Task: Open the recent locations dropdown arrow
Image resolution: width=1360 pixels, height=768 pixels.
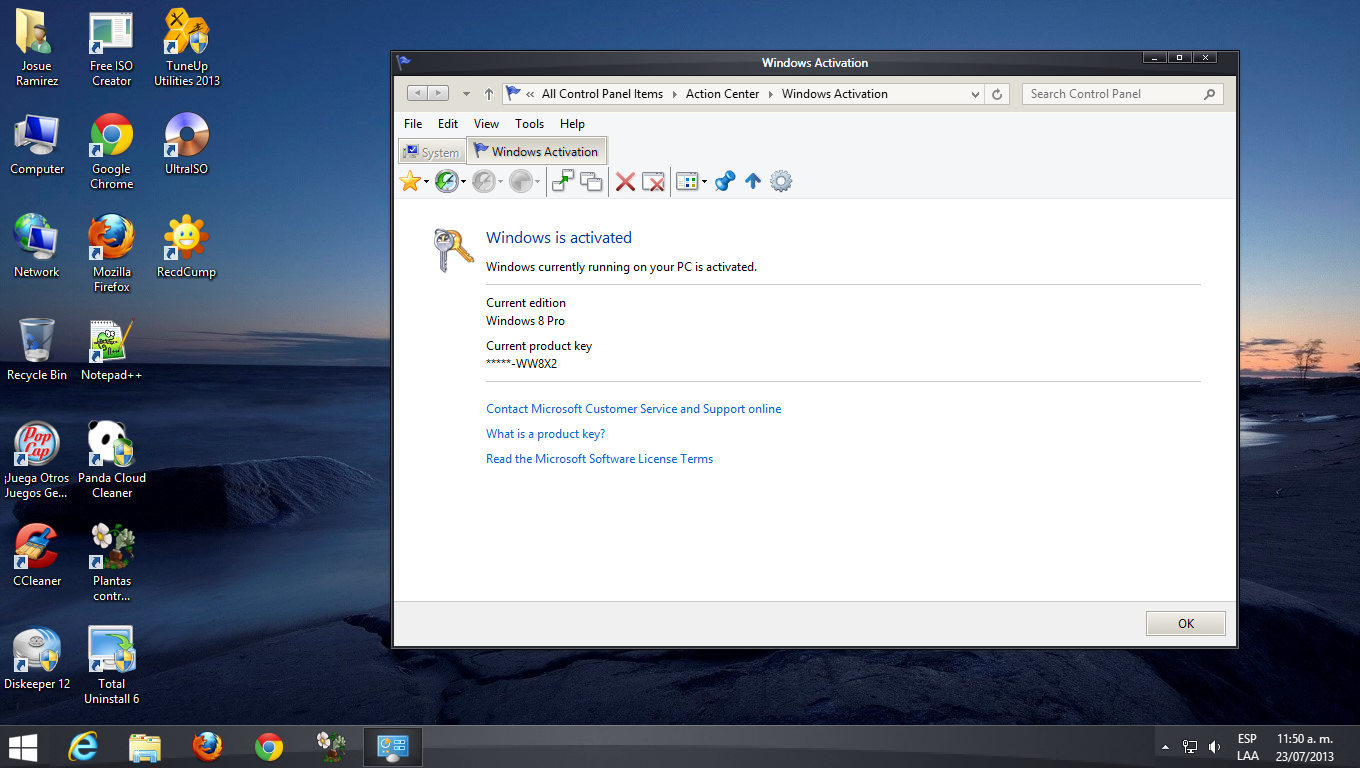Action: 466,94
